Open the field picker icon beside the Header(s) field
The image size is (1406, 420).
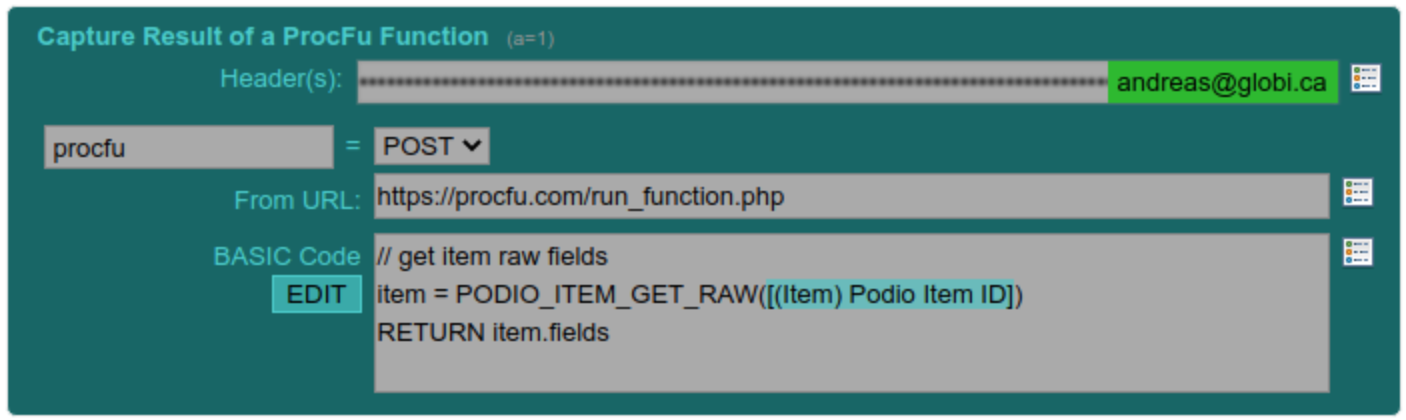(x=1365, y=79)
